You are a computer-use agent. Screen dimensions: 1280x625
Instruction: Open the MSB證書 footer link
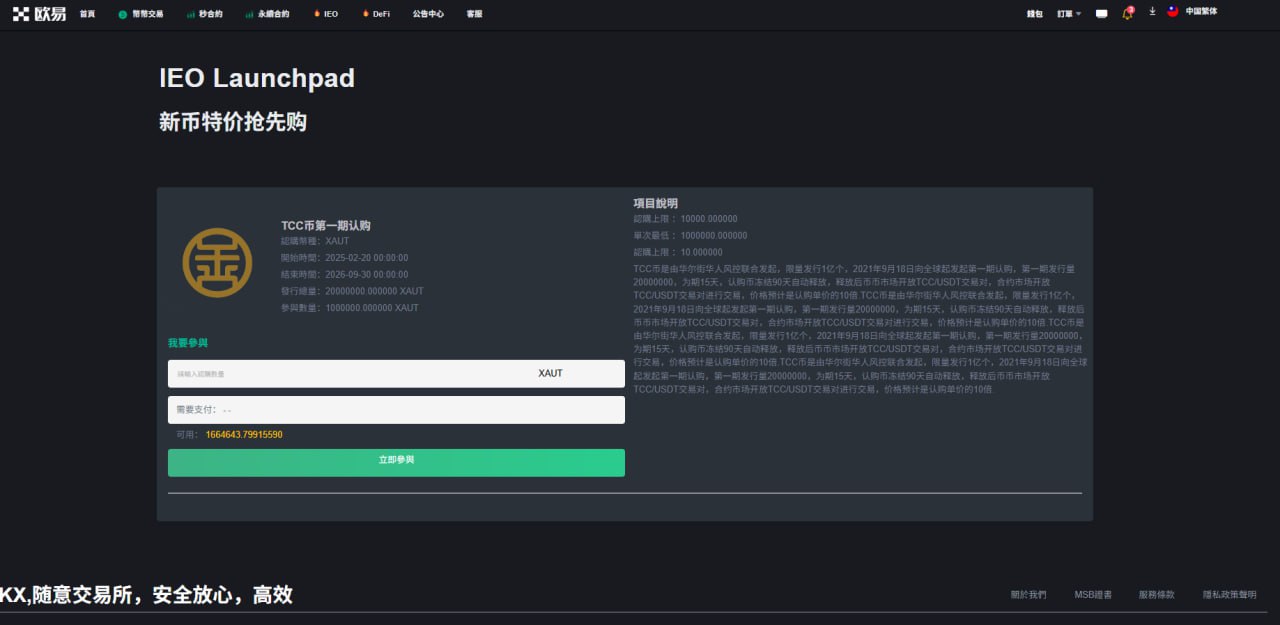click(1093, 595)
